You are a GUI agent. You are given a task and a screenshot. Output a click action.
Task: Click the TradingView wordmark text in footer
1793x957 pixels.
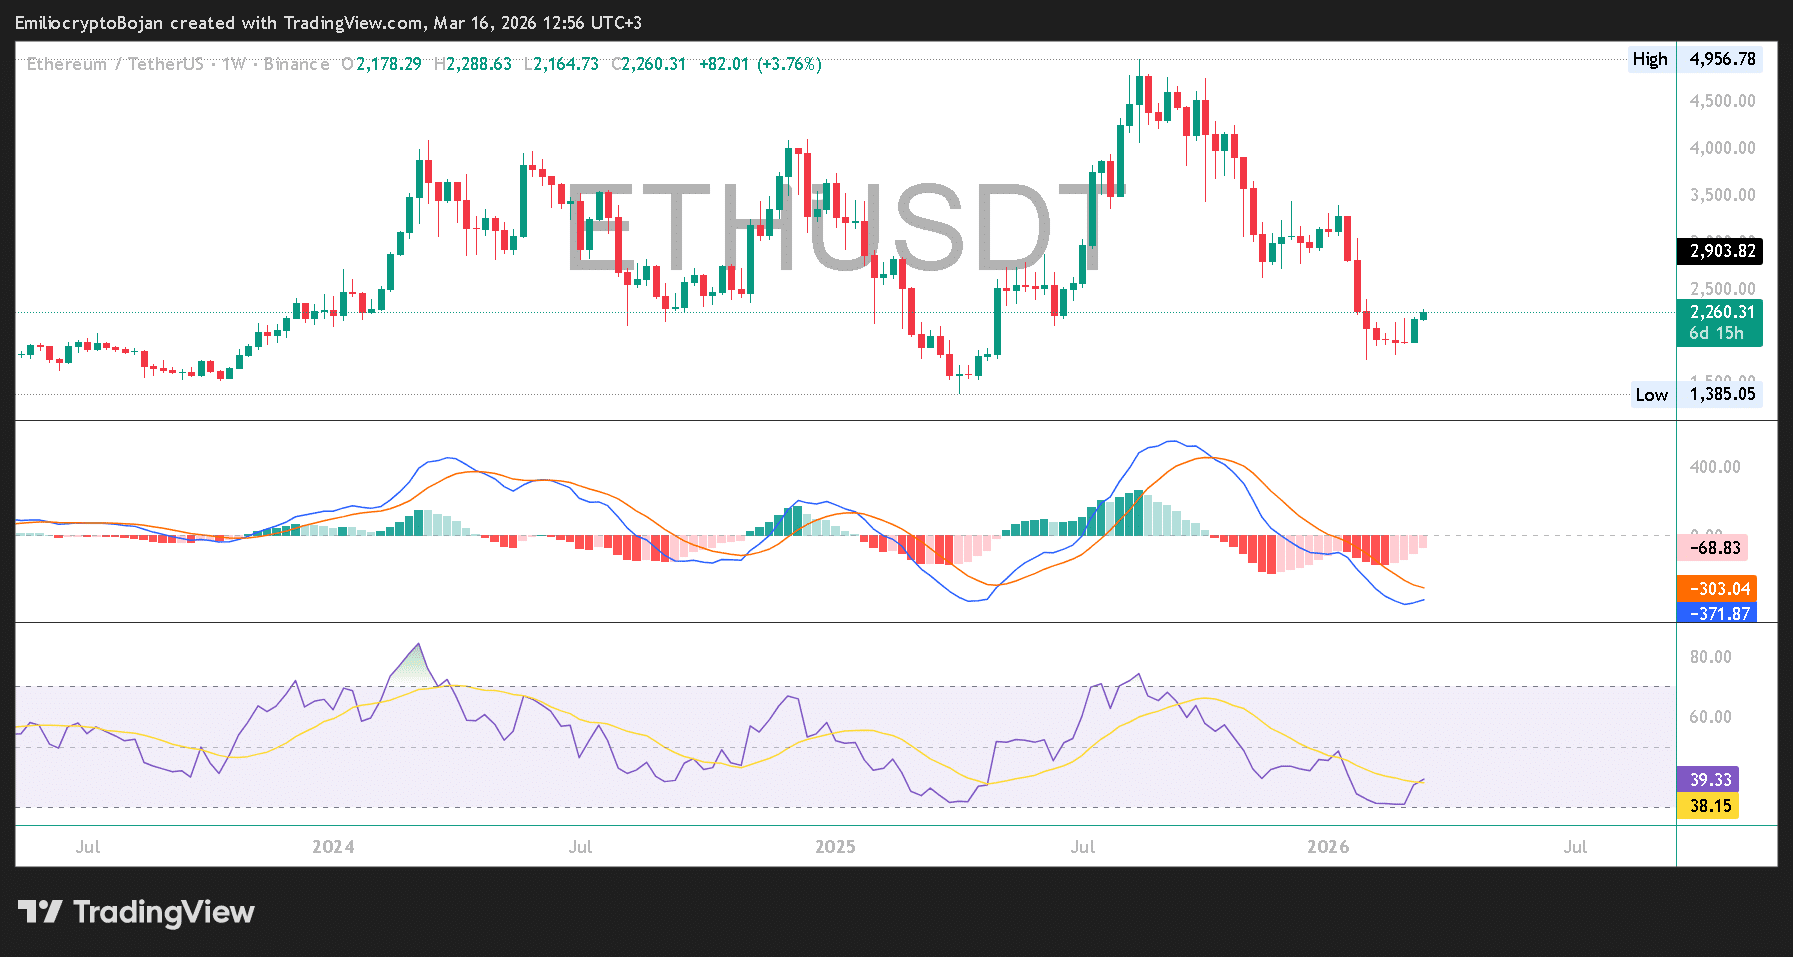pos(163,912)
